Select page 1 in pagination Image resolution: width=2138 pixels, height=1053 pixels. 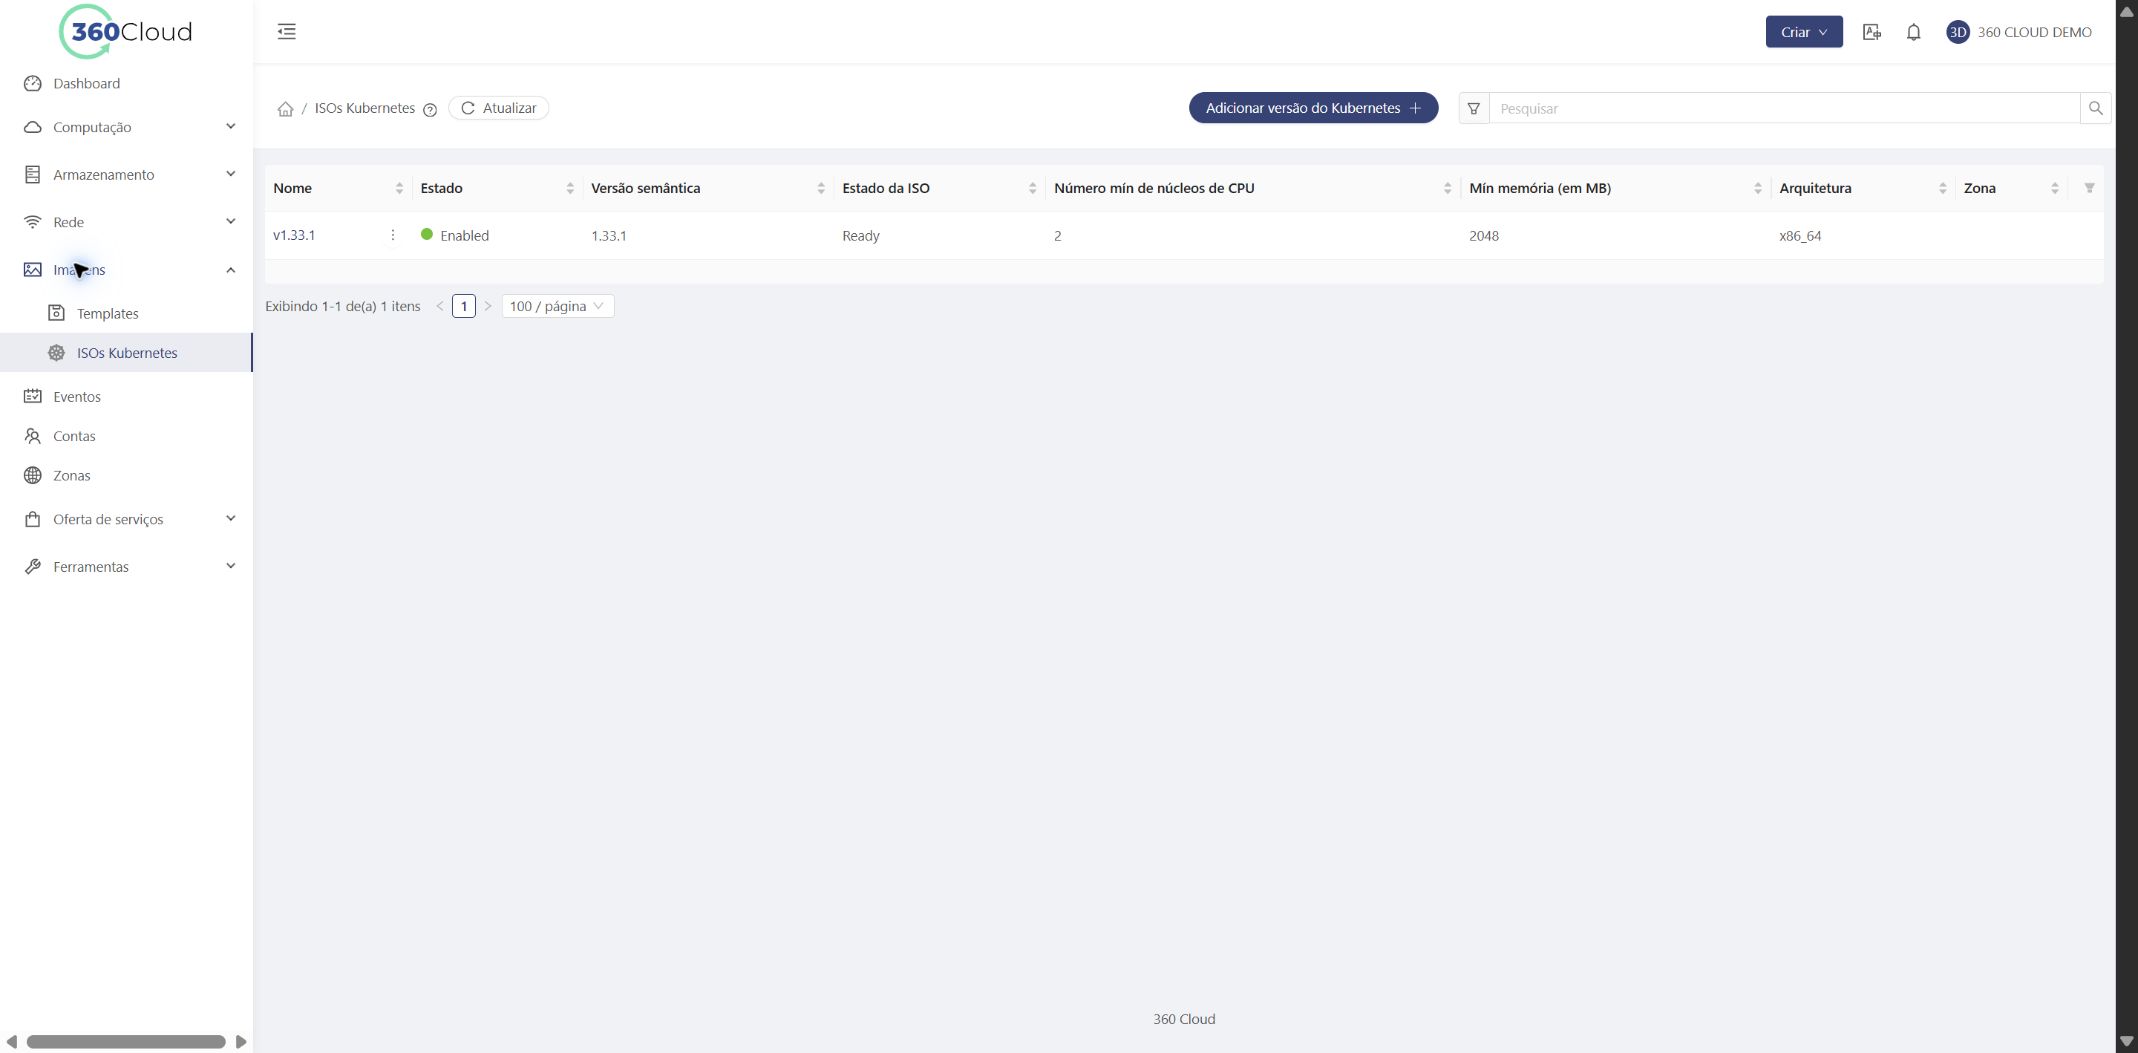464,306
